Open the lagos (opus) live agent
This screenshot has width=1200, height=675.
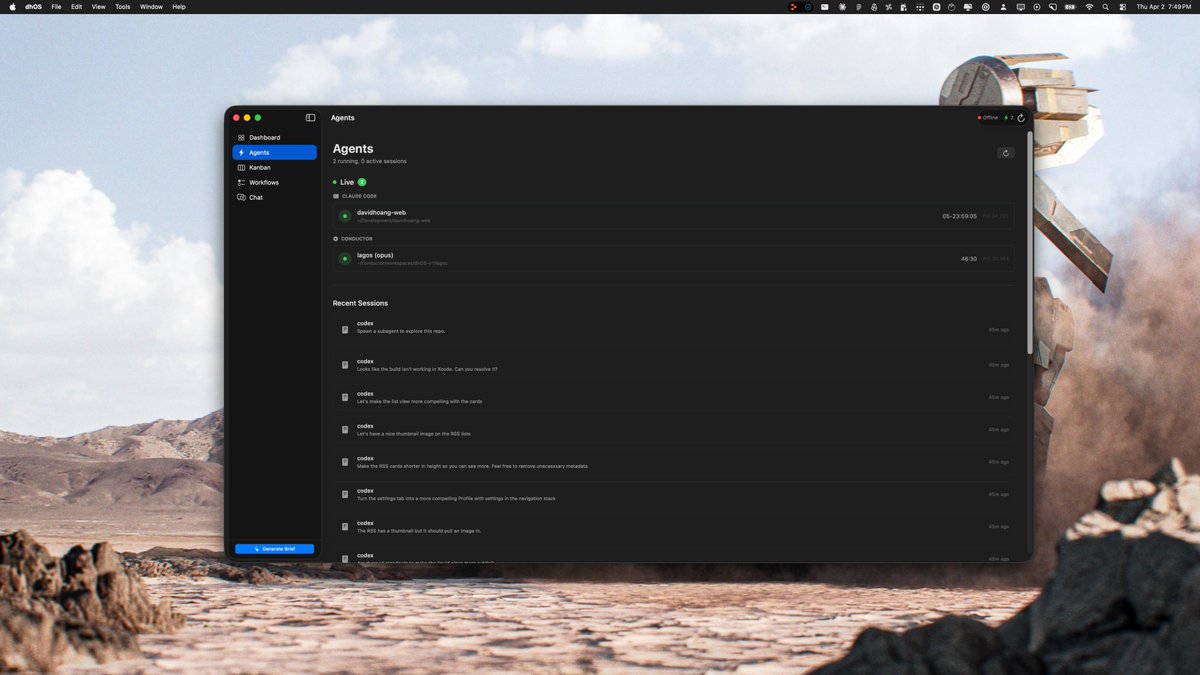[673, 259]
